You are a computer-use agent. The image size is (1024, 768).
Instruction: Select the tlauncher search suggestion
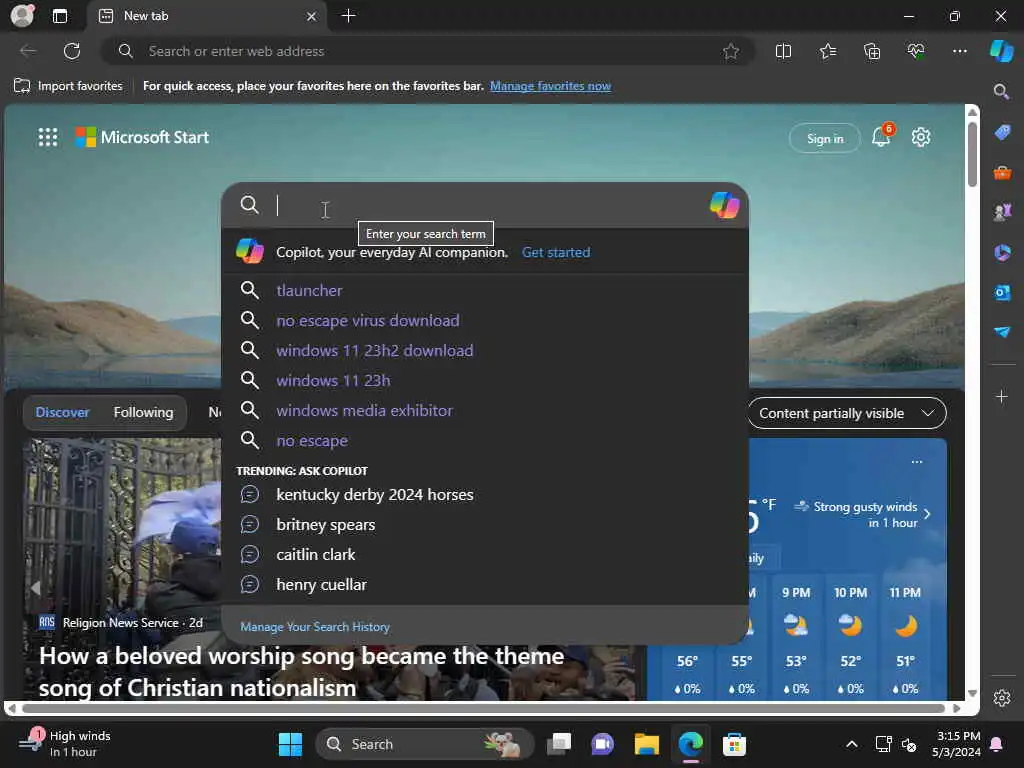(485, 290)
